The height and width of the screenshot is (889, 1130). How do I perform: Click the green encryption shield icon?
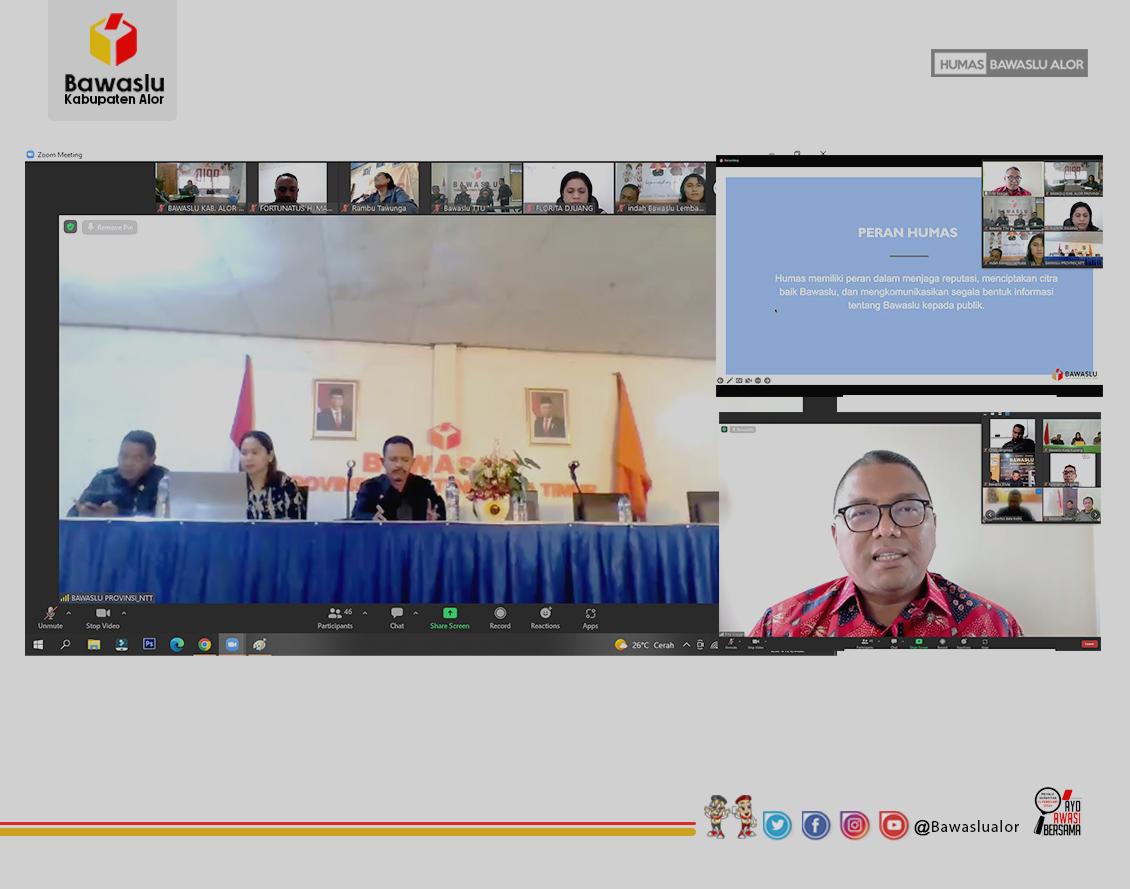[71, 227]
